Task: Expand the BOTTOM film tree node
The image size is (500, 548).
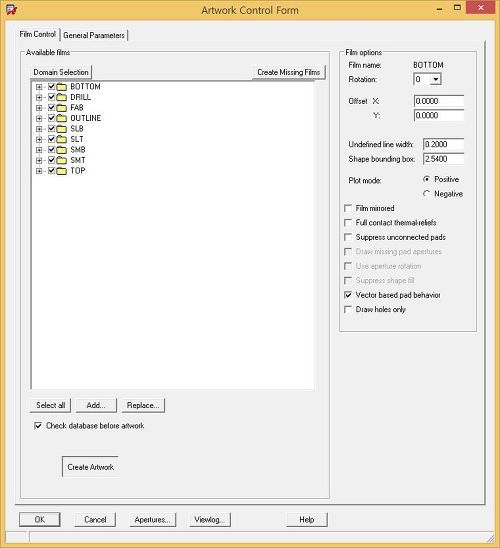Action: 39,87
